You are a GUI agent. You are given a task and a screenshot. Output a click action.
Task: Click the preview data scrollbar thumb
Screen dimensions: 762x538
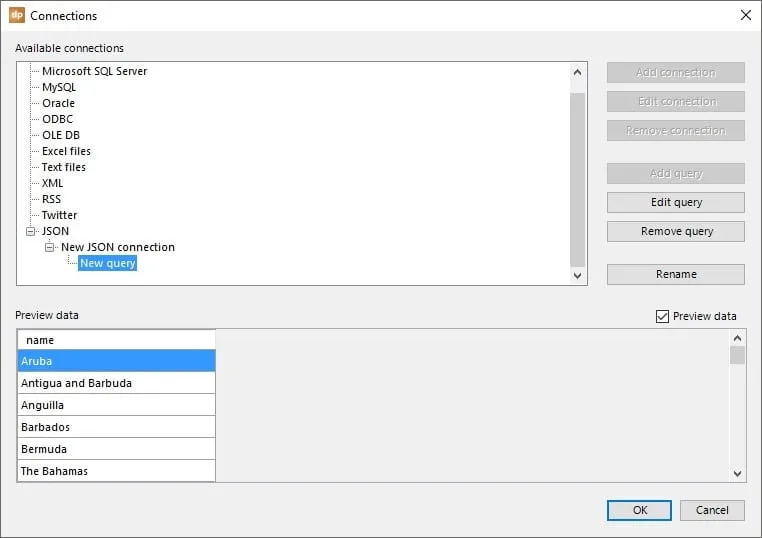click(737, 355)
